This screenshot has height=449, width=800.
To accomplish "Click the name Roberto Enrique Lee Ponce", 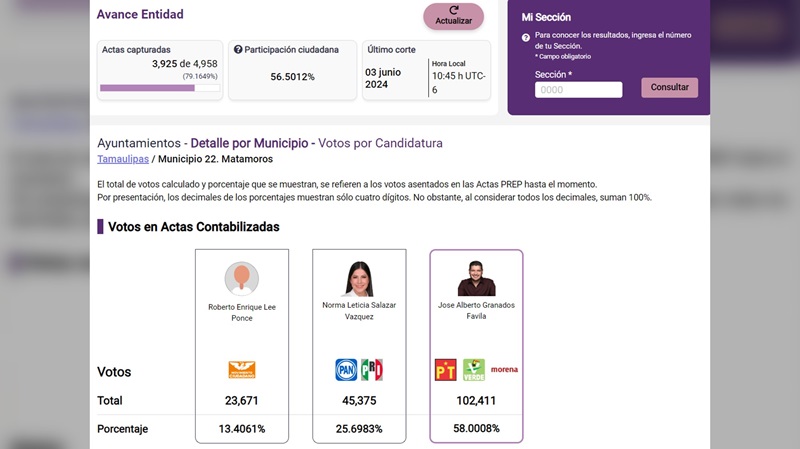I will 242,311.
